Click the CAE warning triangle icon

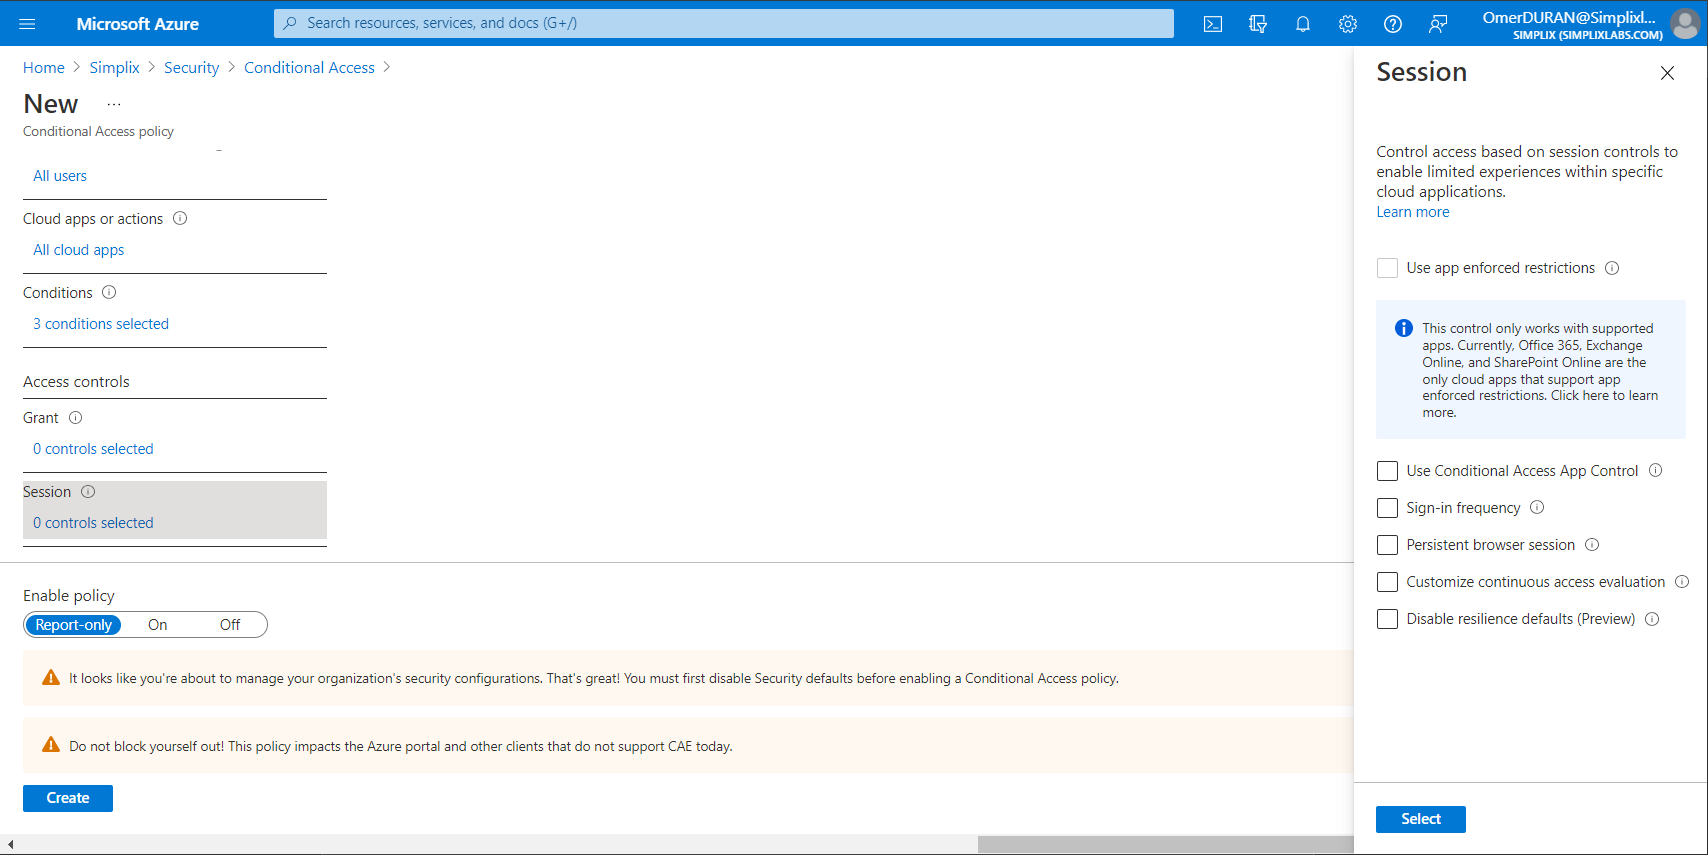(x=51, y=744)
